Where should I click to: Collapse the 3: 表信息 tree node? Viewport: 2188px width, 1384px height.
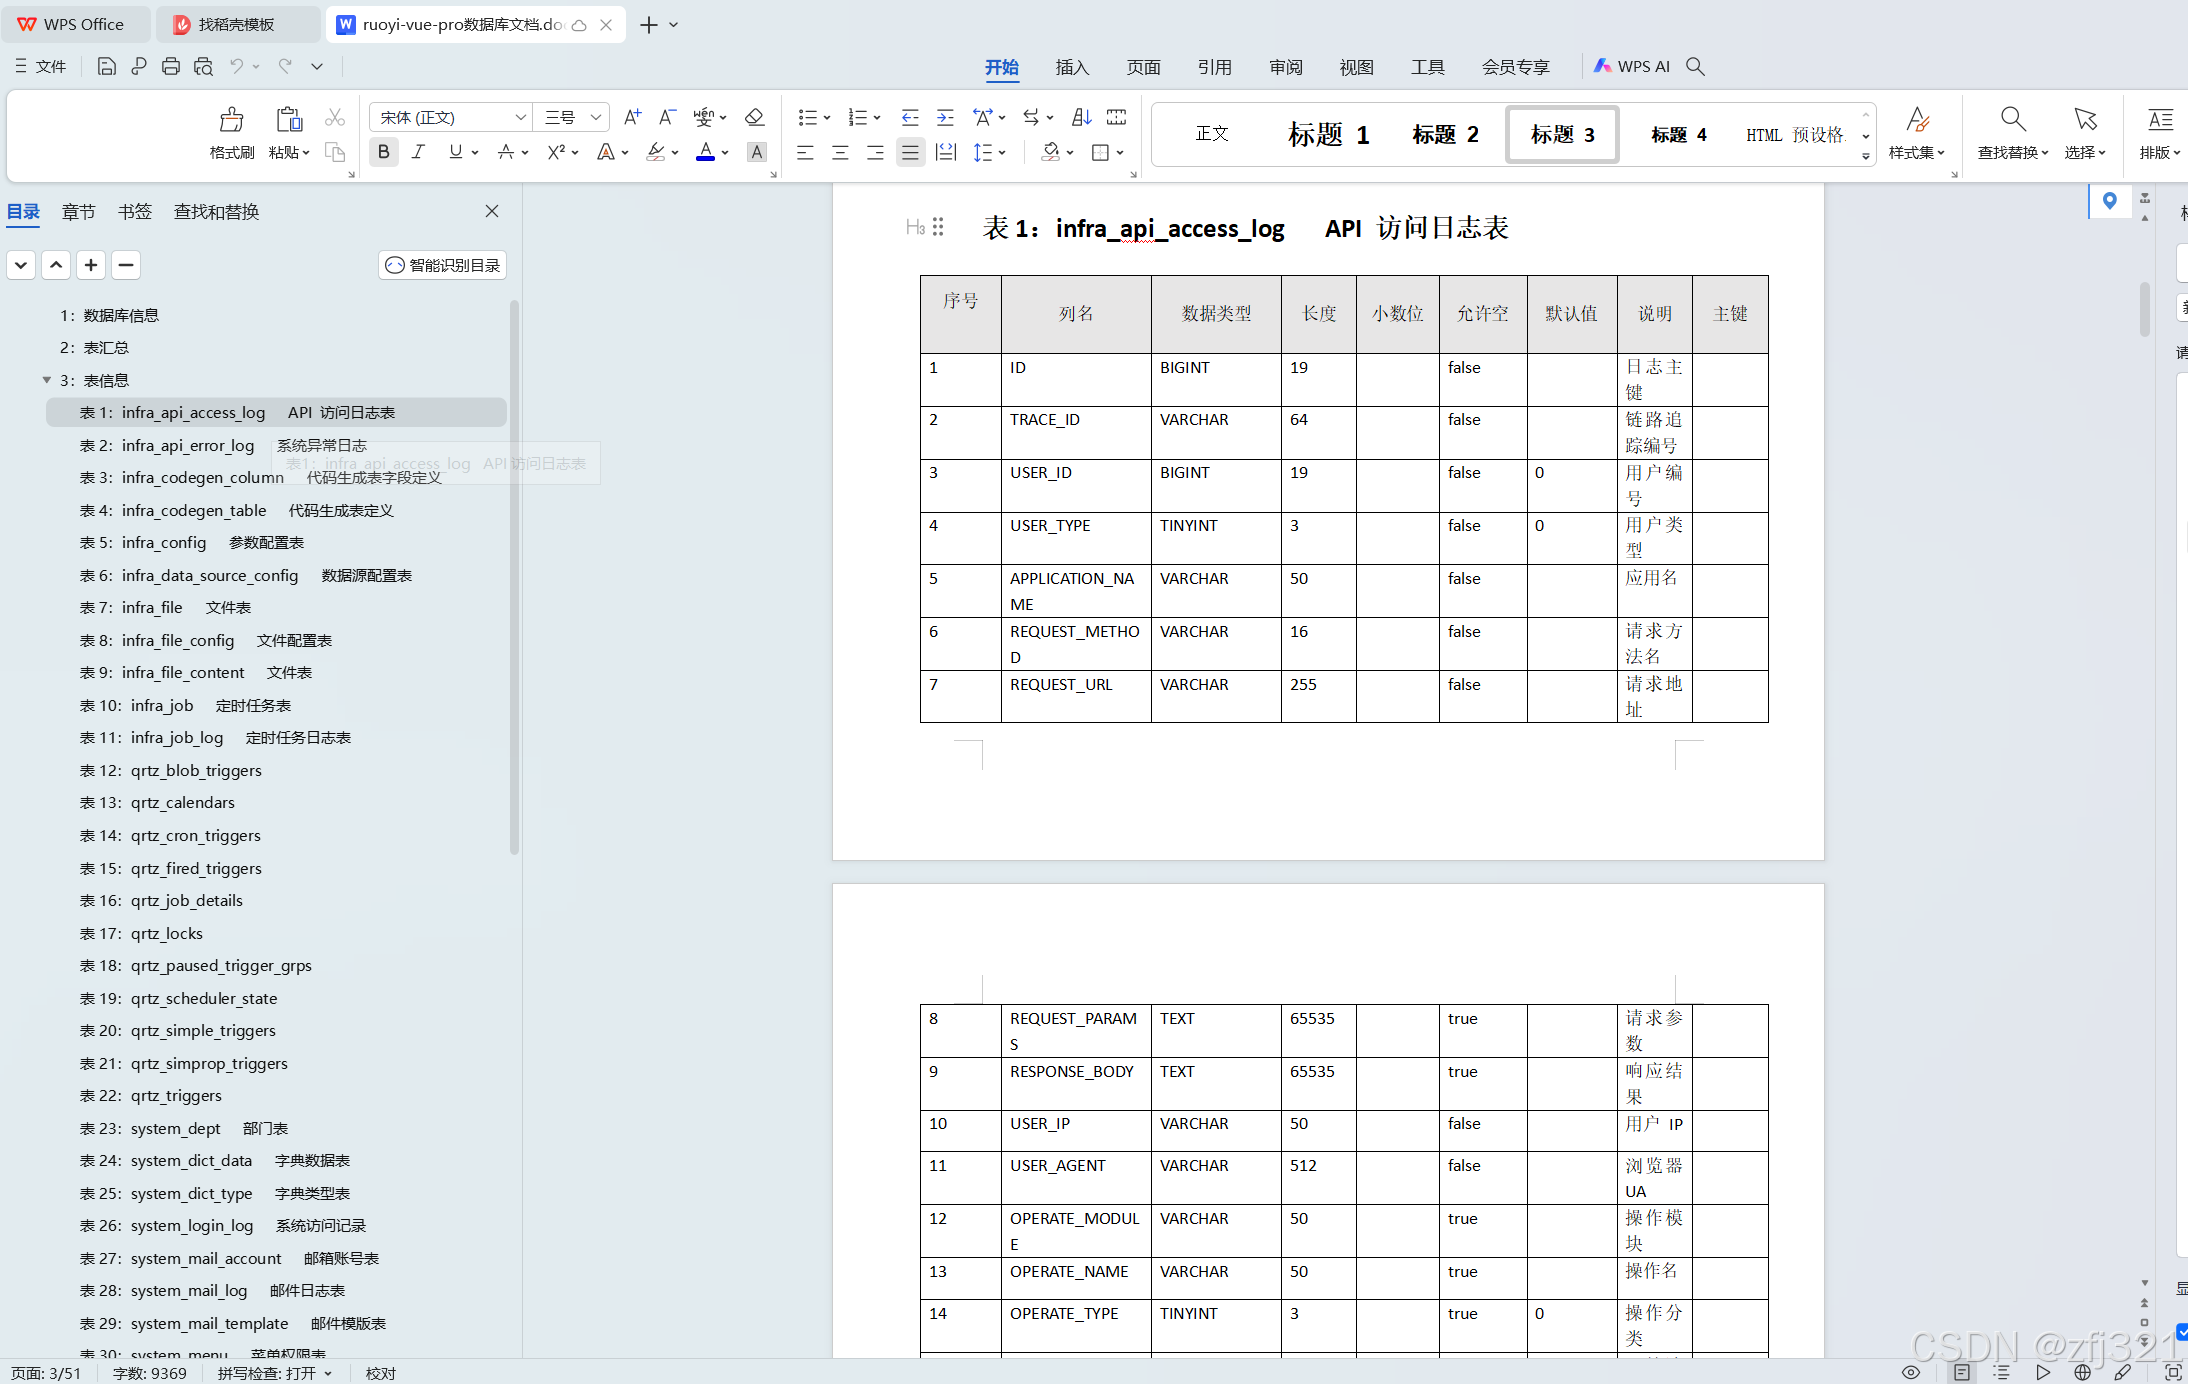pyautogui.click(x=47, y=380)
